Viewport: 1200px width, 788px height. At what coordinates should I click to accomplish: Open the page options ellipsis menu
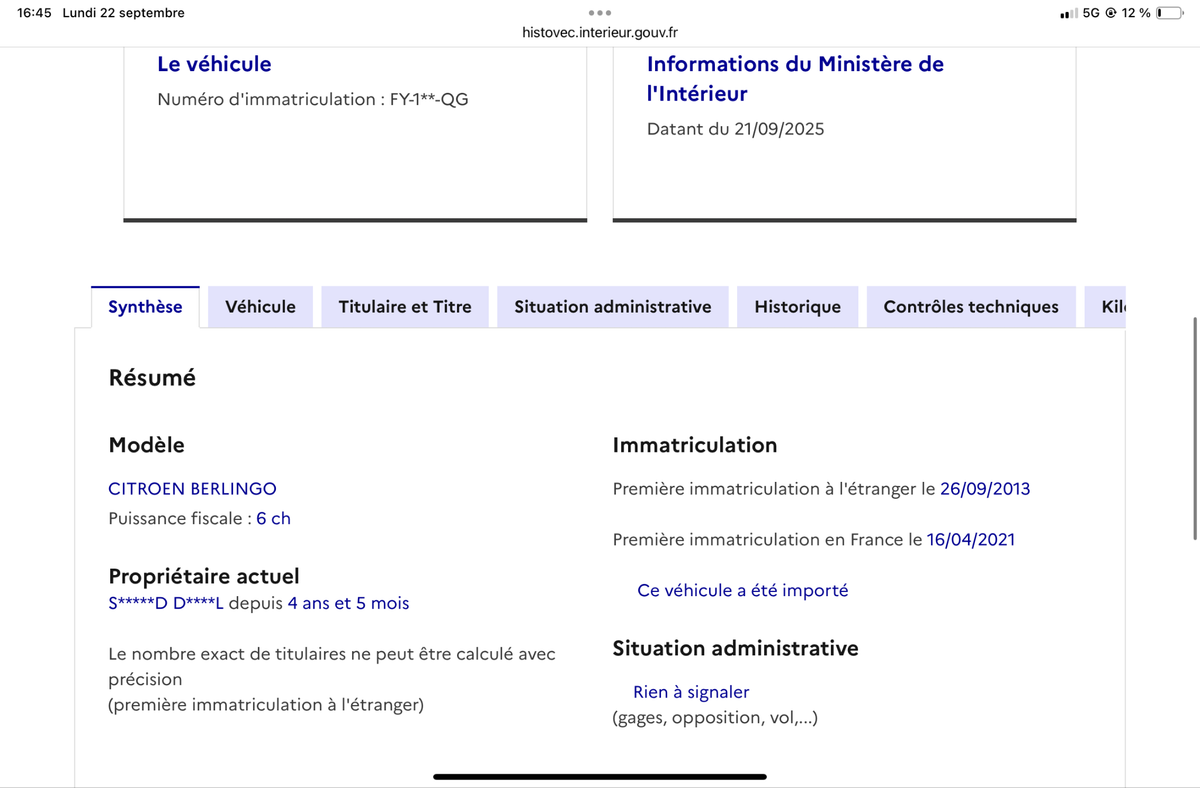[600, 14]
